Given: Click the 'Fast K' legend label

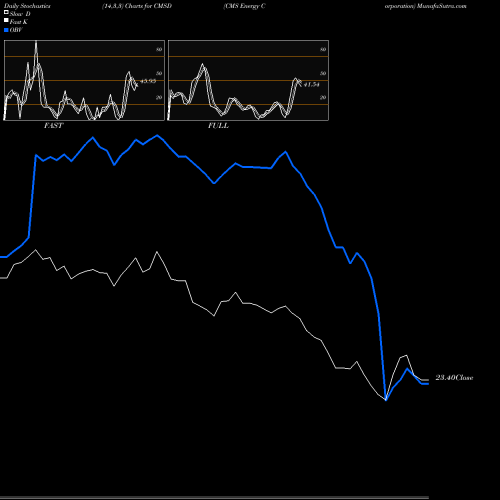Looking at the screenshot, I should pos(19,22).
